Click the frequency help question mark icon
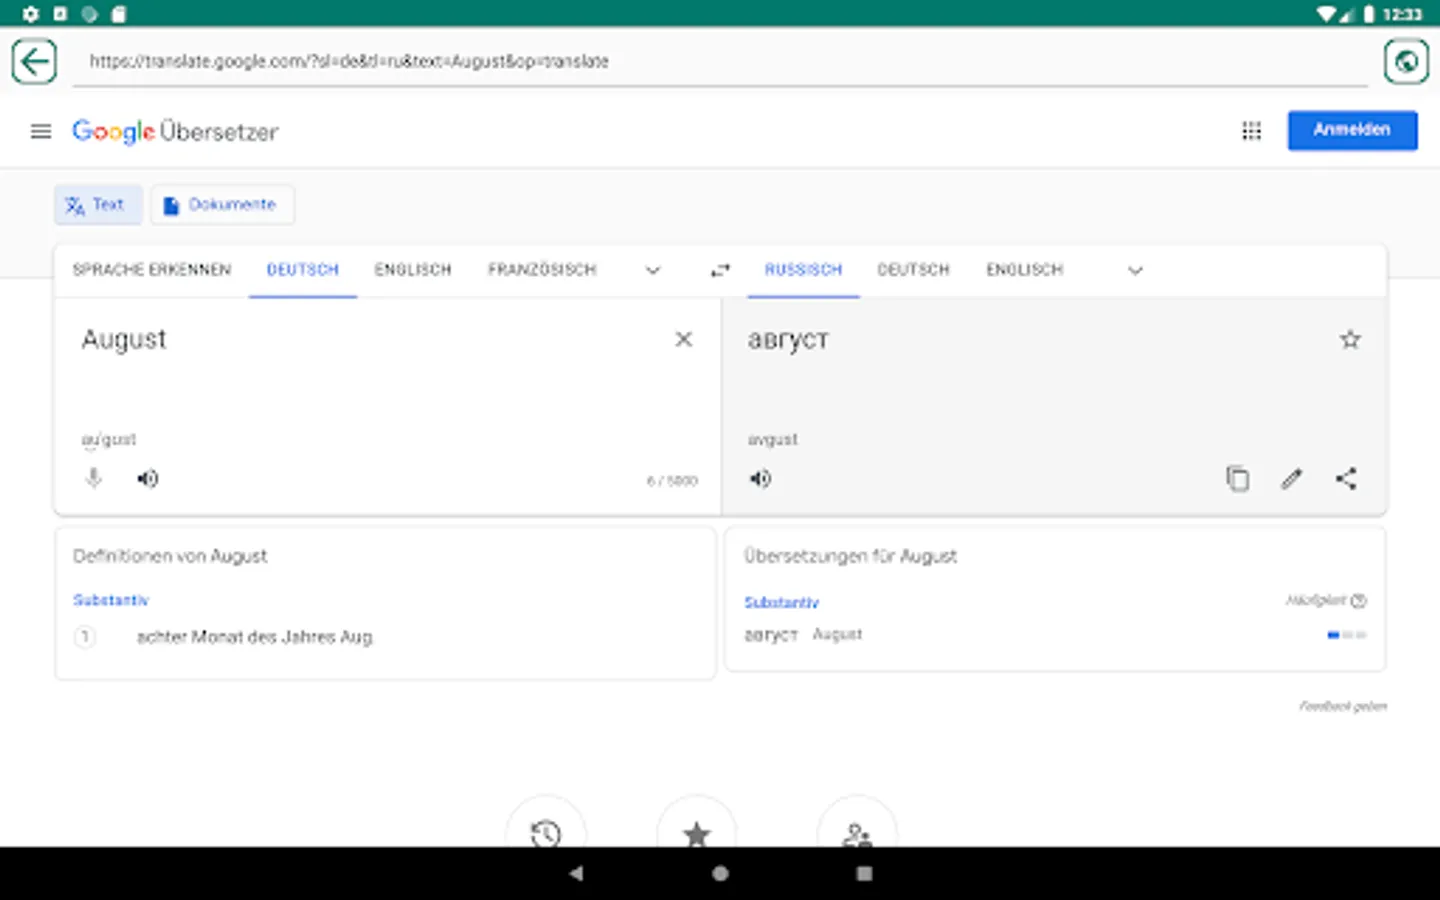Image resolution: width=1440 pixels, height=900 pixels. coord(1358,601)
